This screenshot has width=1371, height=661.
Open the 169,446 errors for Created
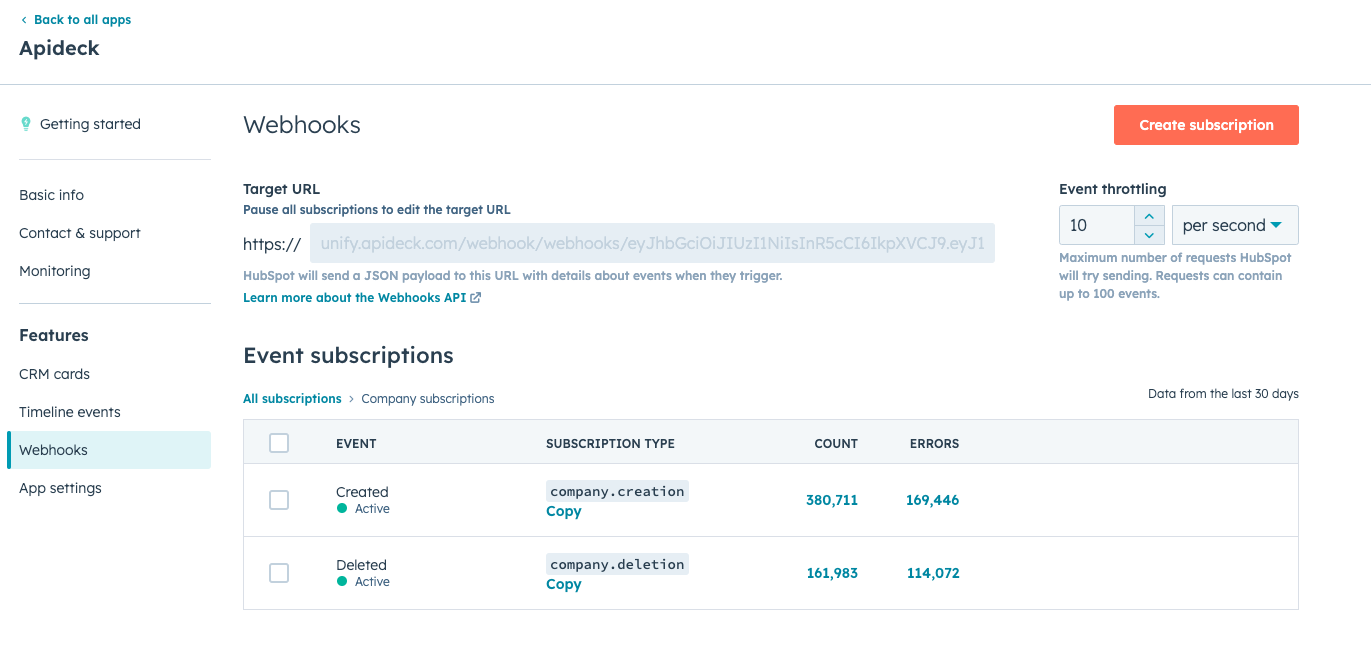(932, 500)
